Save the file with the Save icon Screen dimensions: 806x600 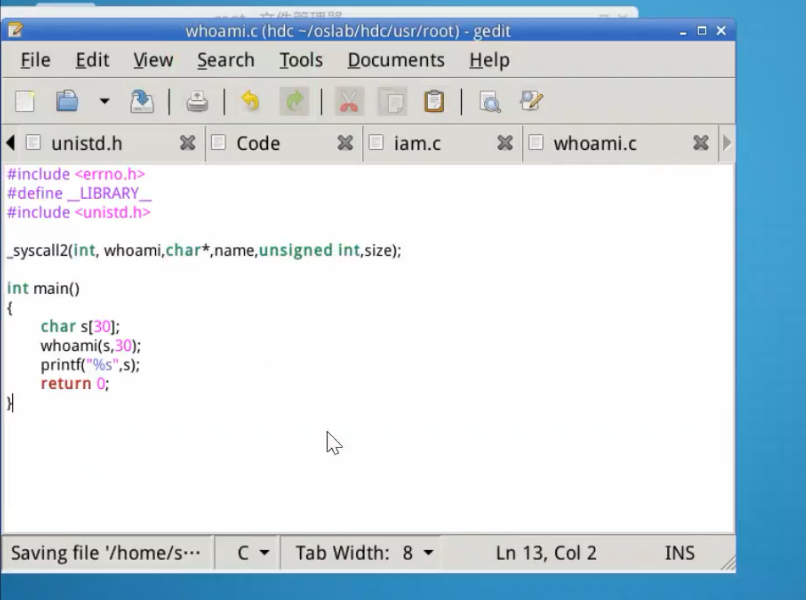tap(142, 101)
